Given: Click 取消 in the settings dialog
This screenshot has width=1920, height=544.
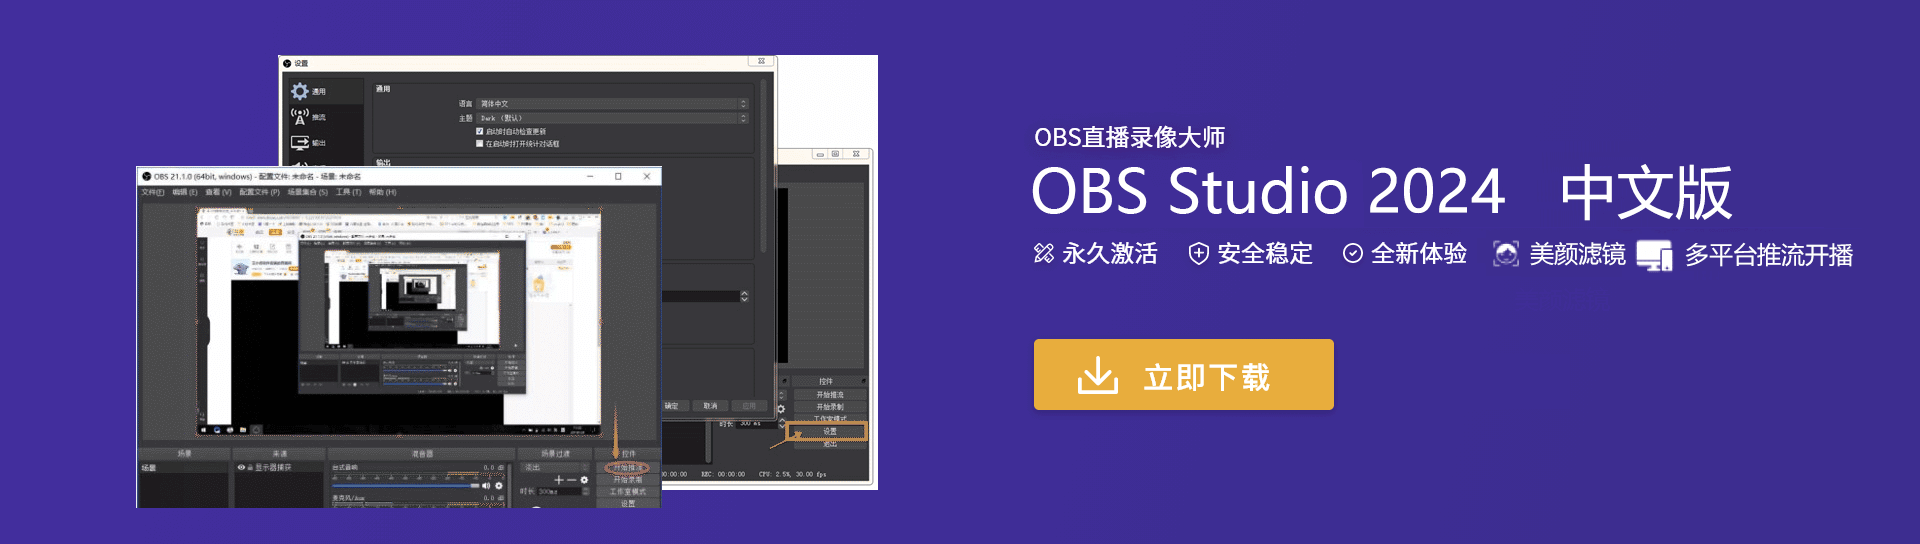Looking at the screenshot, I should coord(710,406).
